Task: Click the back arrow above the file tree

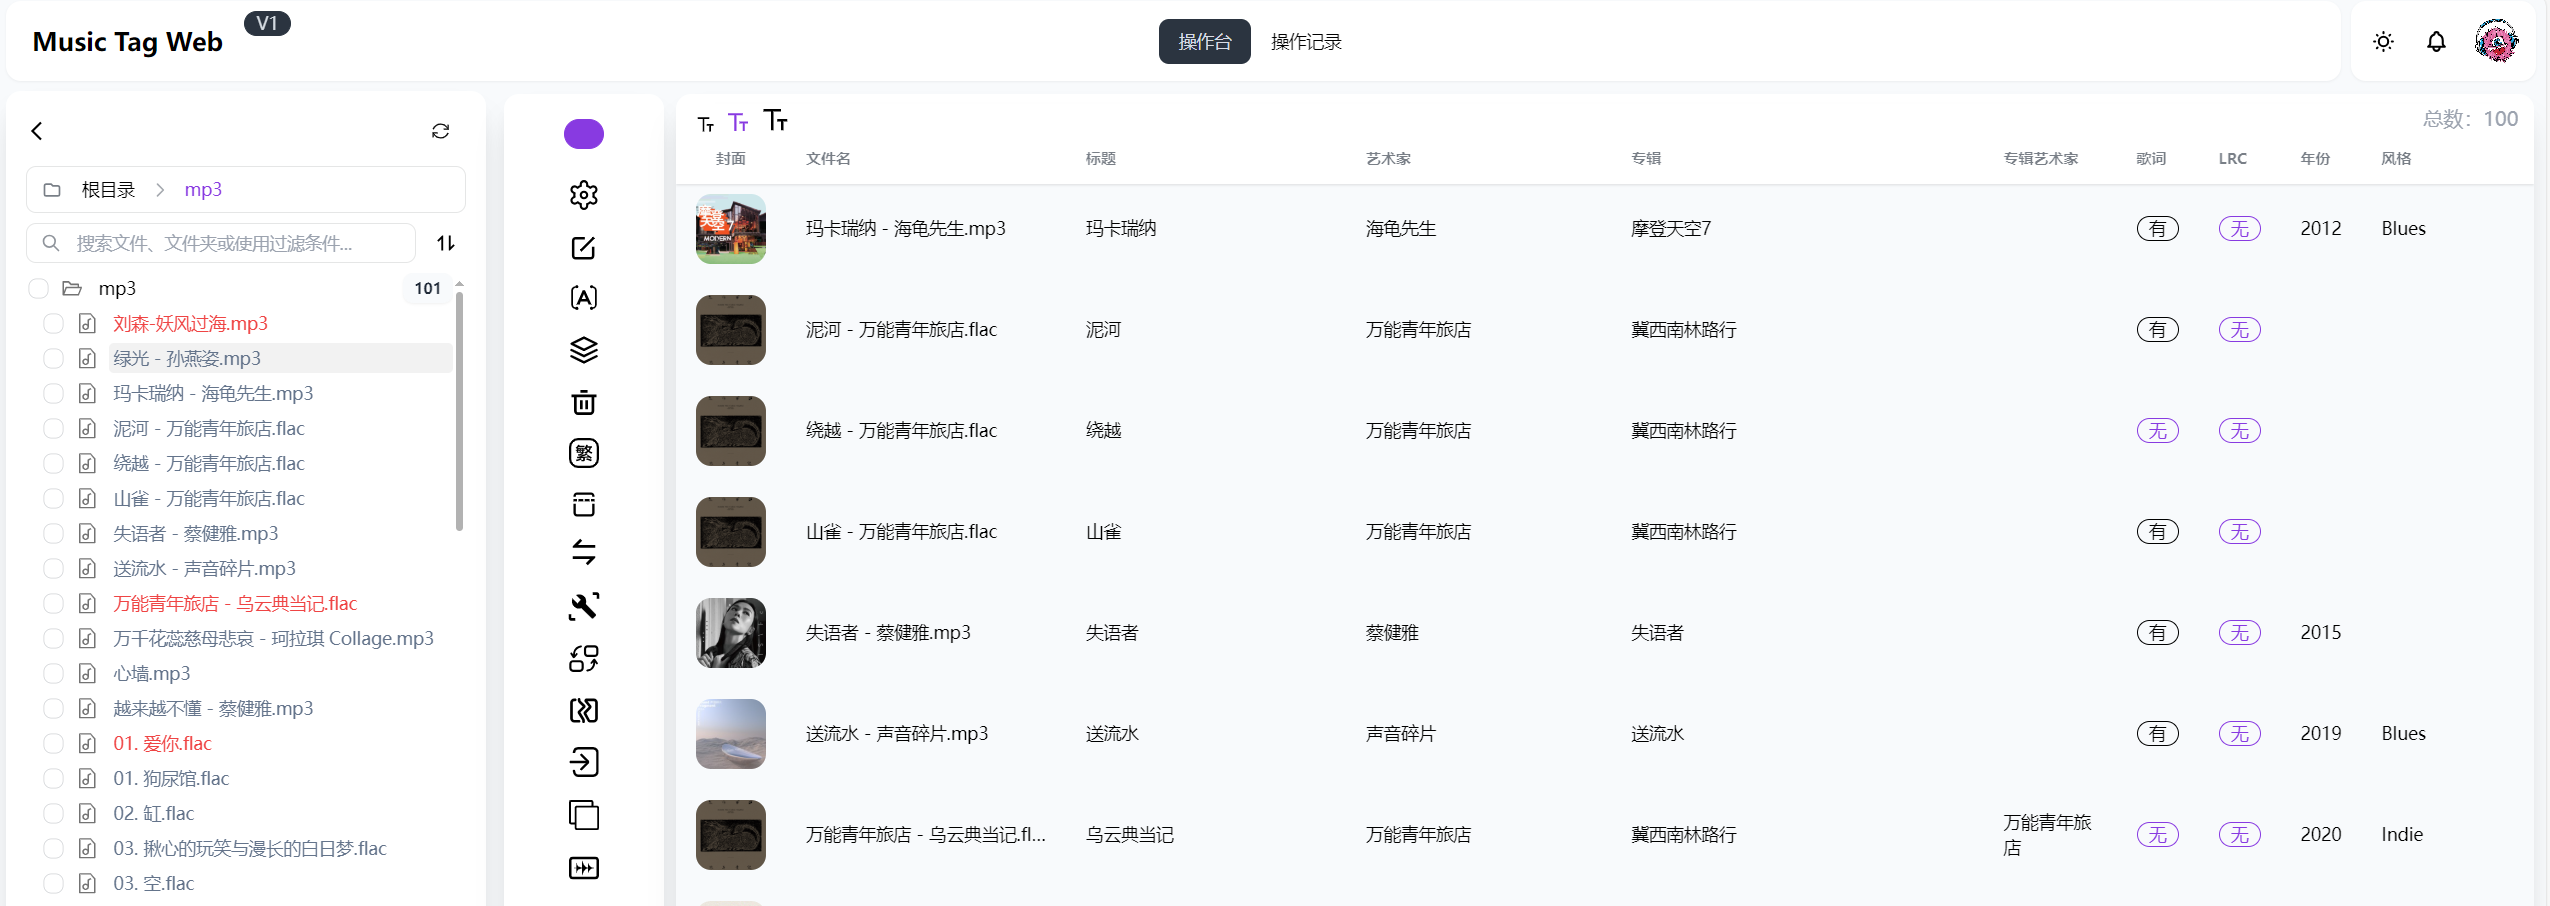Action: pos(37,130)
